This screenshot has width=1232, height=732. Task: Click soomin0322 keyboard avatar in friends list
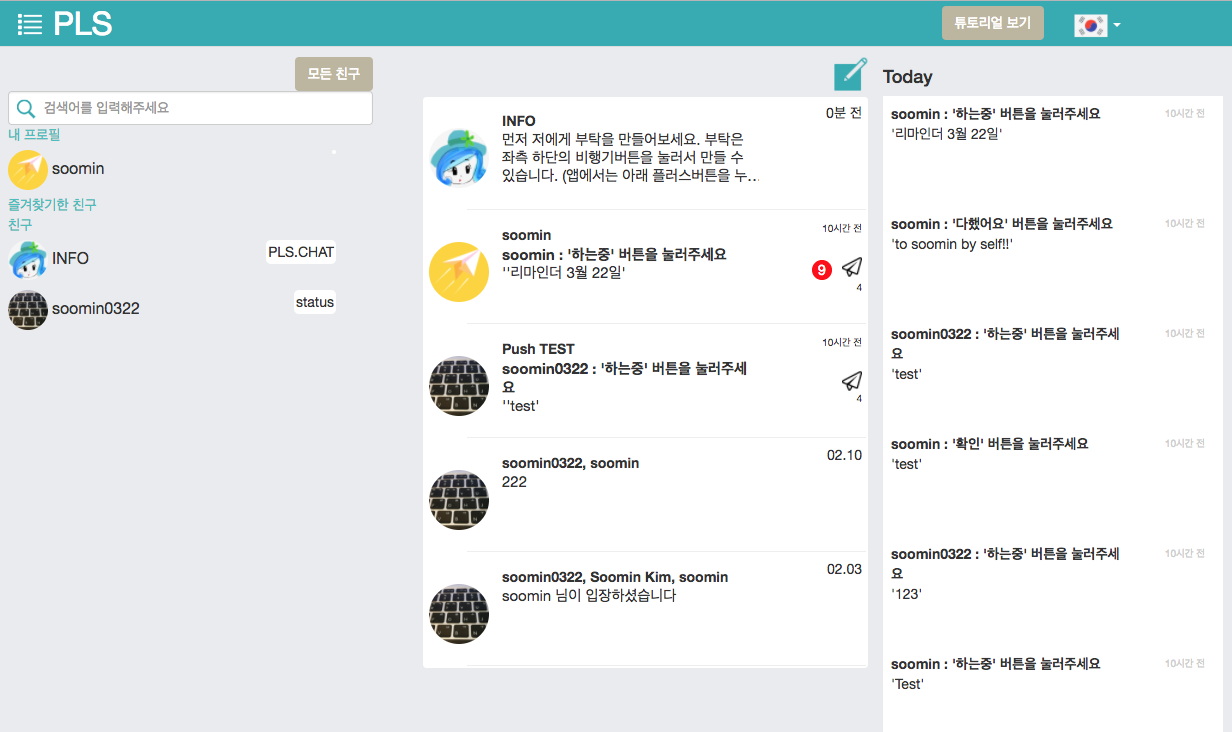tap(28, 309)
